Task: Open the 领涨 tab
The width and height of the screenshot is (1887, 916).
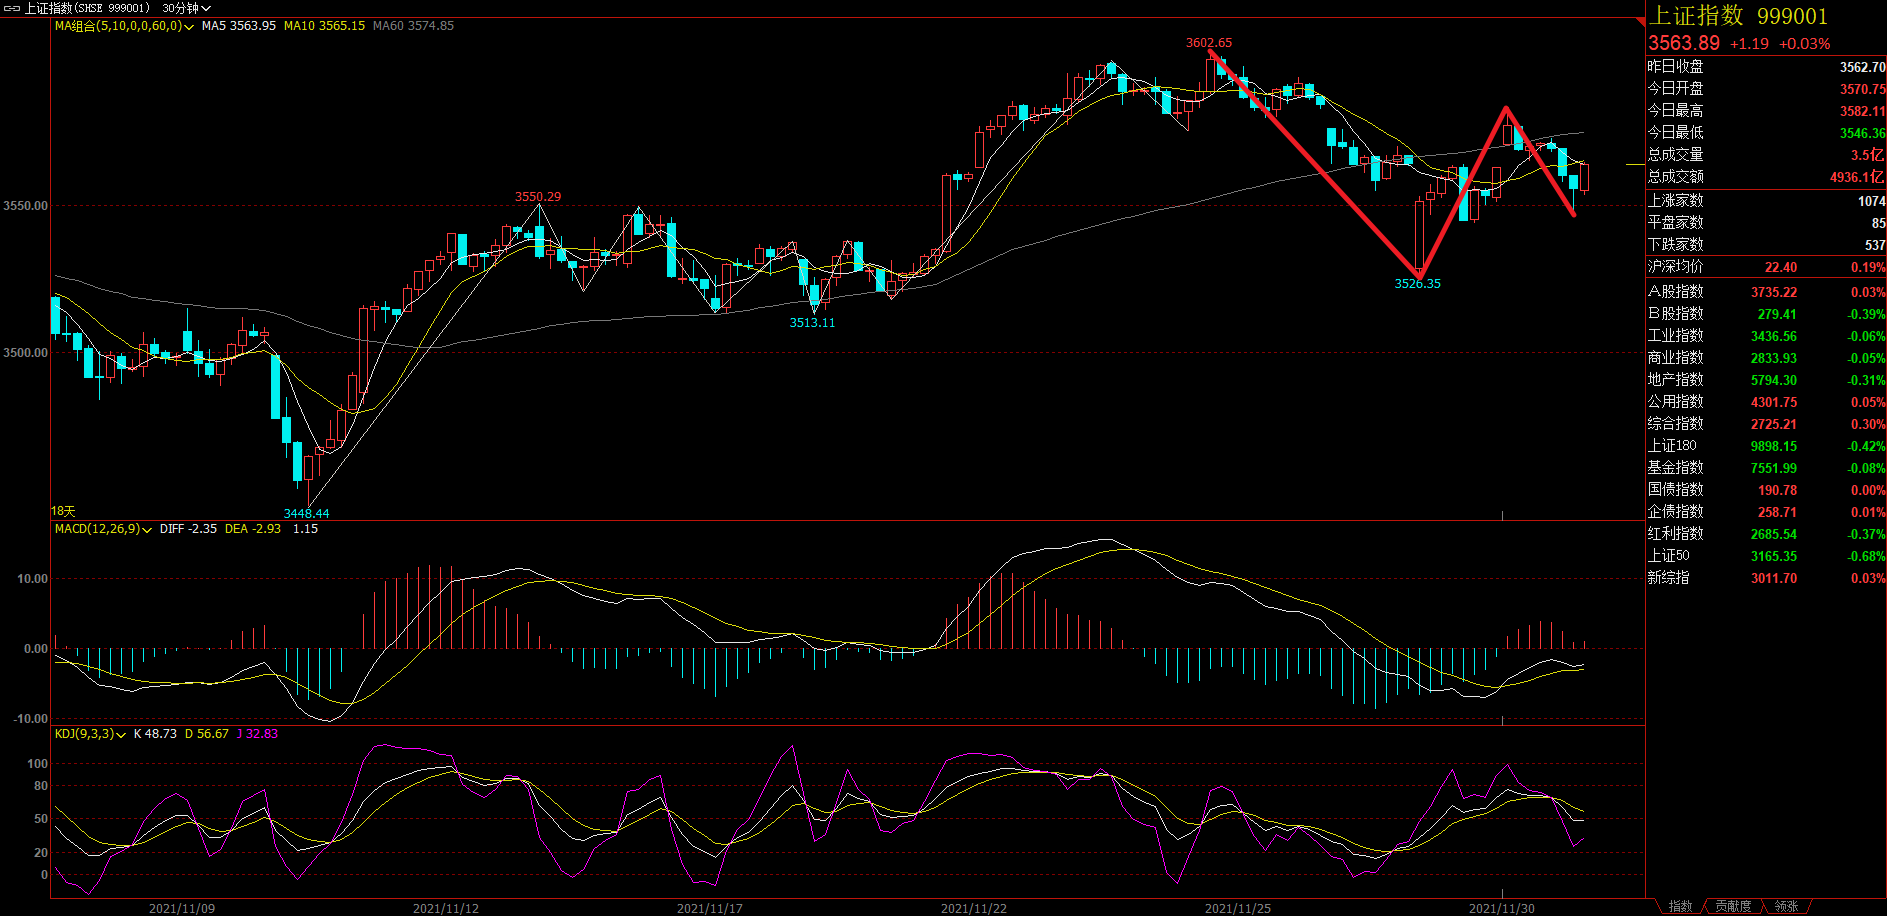Action: (1786, 907)
